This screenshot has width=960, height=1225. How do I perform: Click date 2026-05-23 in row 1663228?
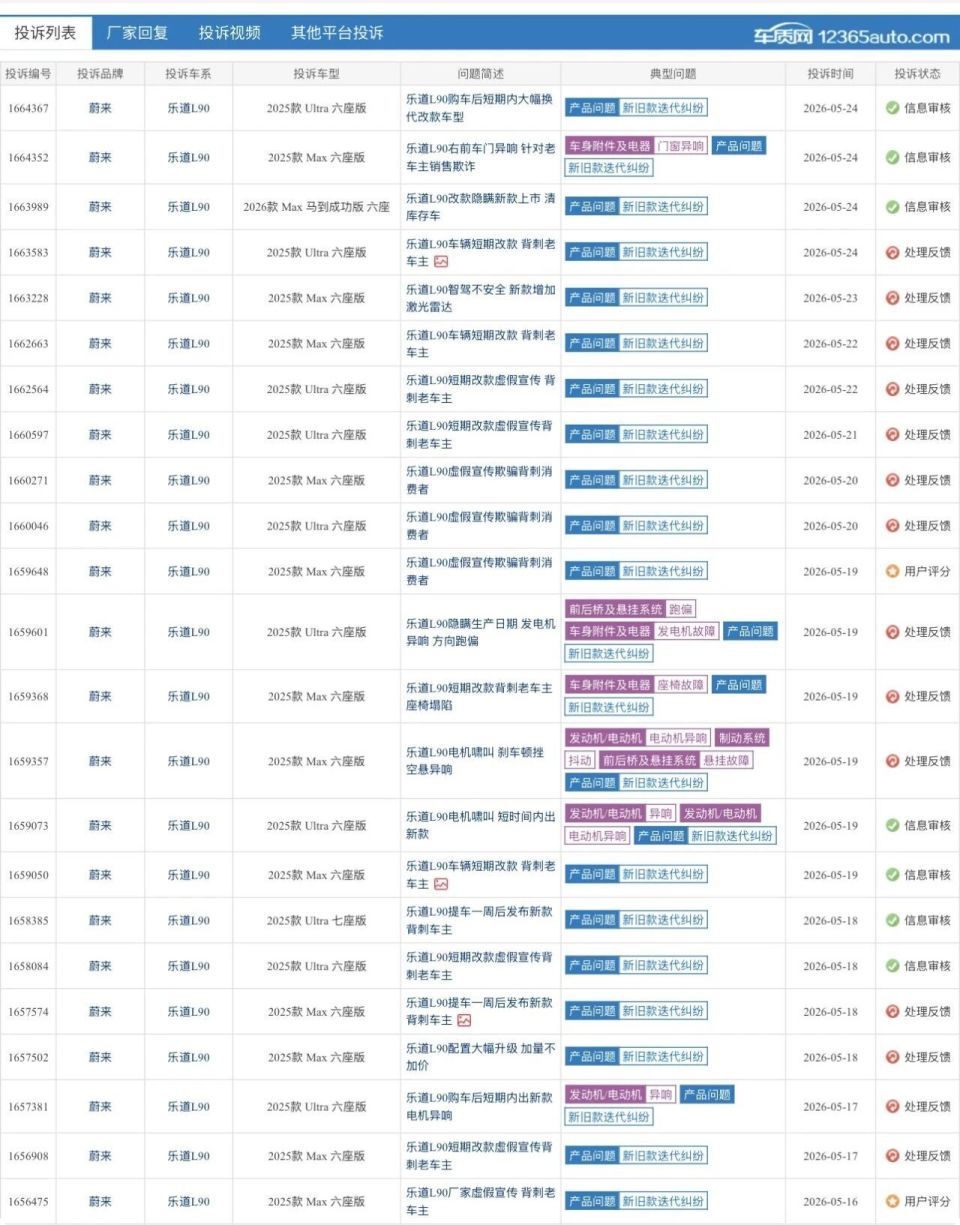click(831, 298)
